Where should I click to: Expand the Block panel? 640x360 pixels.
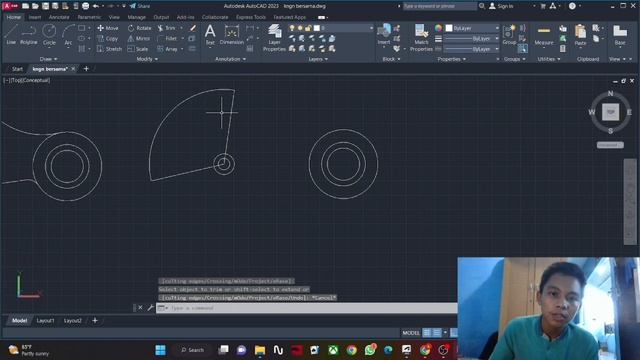click(x=391, y=59)
